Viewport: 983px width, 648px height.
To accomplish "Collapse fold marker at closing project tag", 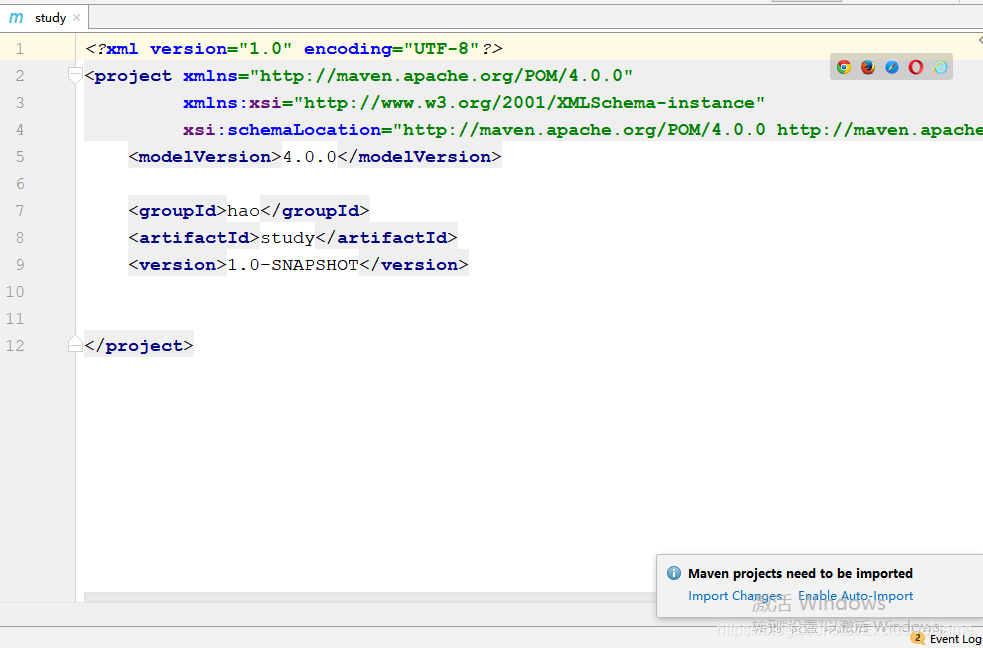I will click(75, 344).
